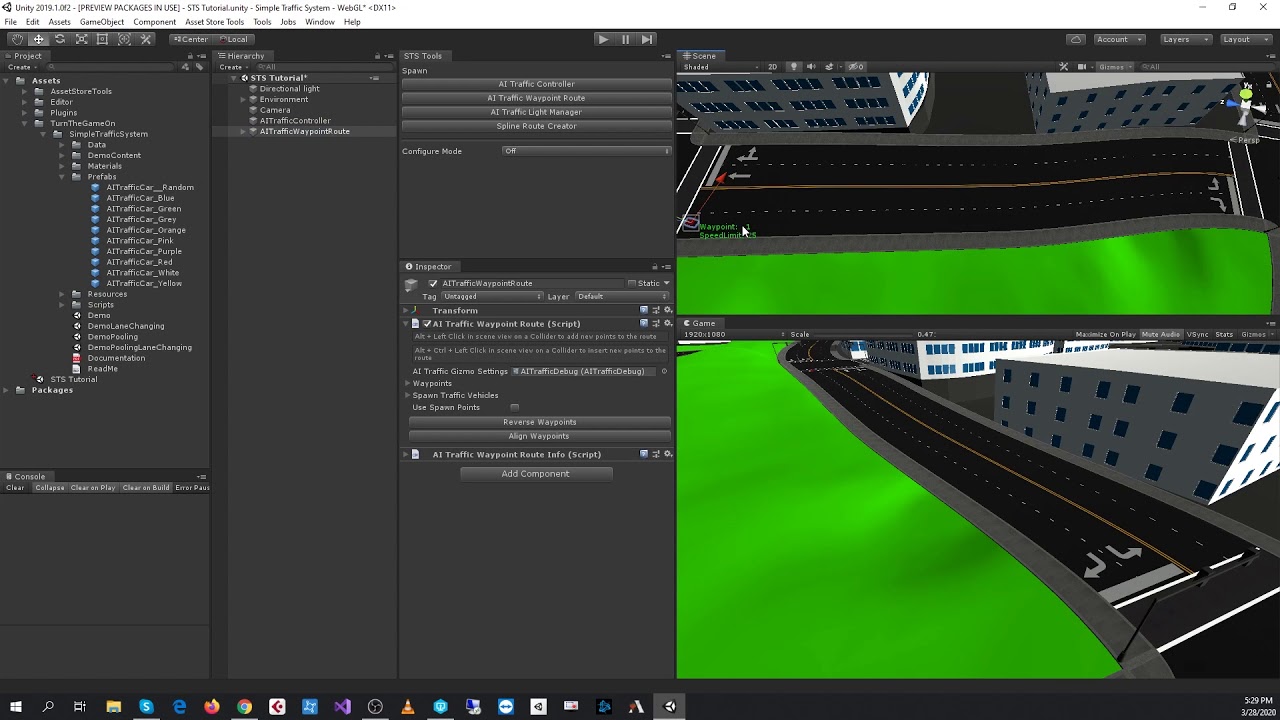Toggle AI Traffic Waypoint Route script enabled checkbox
This screenshot has width=1280, height=720.
(x=427, y=324)
